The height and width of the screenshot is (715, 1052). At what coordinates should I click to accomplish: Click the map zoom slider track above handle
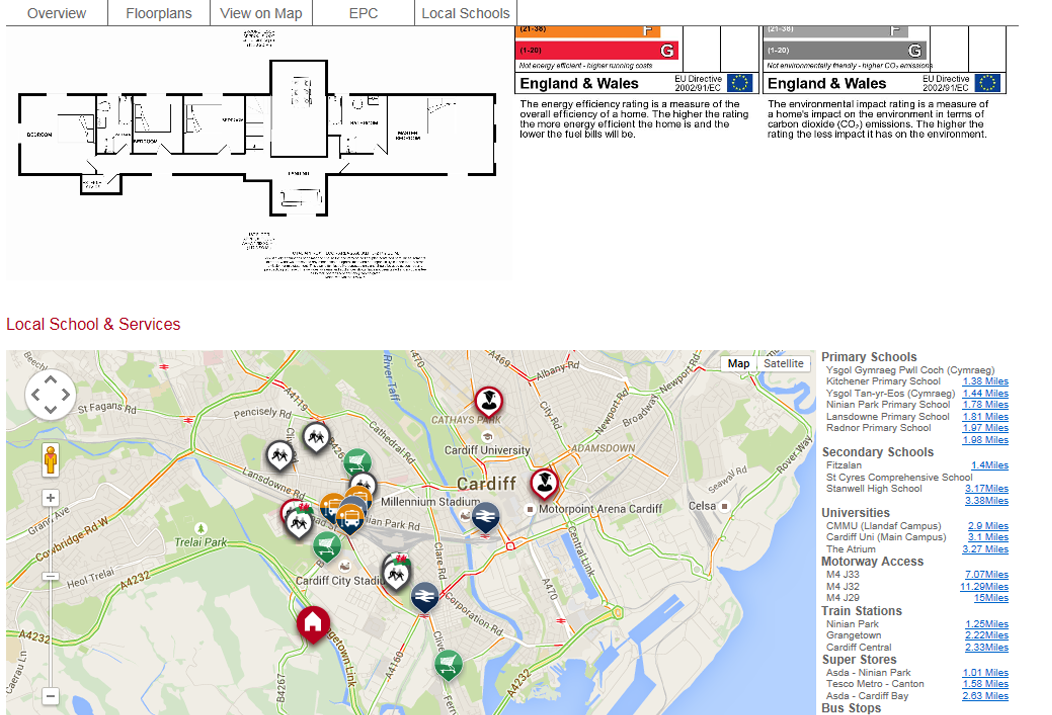click(x=50, y=540)
